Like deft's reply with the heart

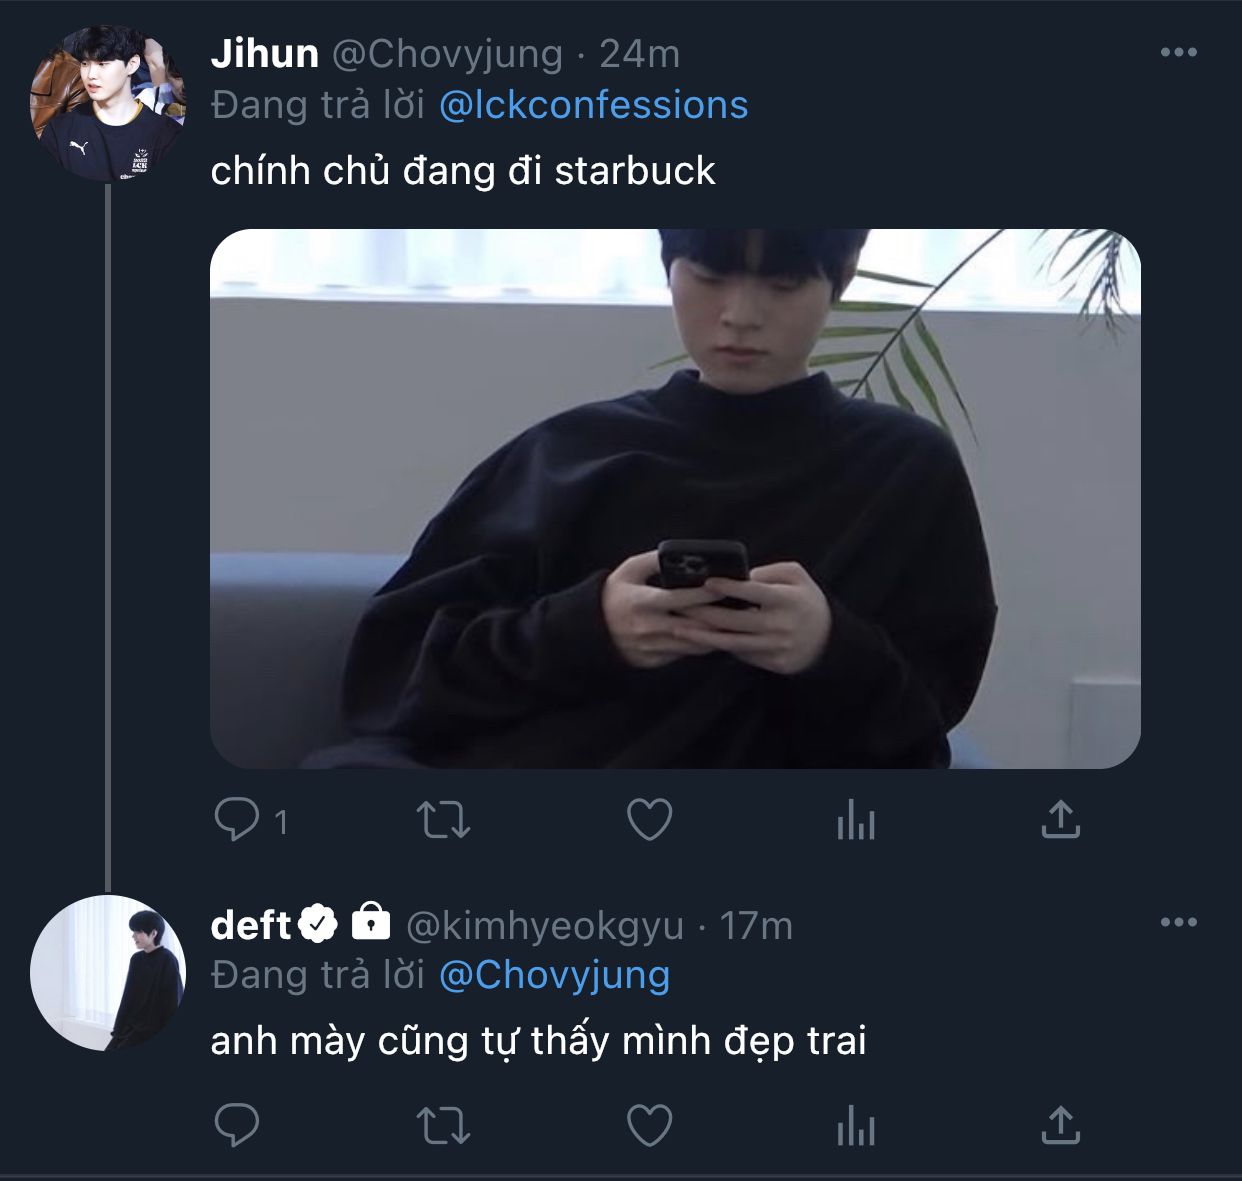coord(649,1126)
